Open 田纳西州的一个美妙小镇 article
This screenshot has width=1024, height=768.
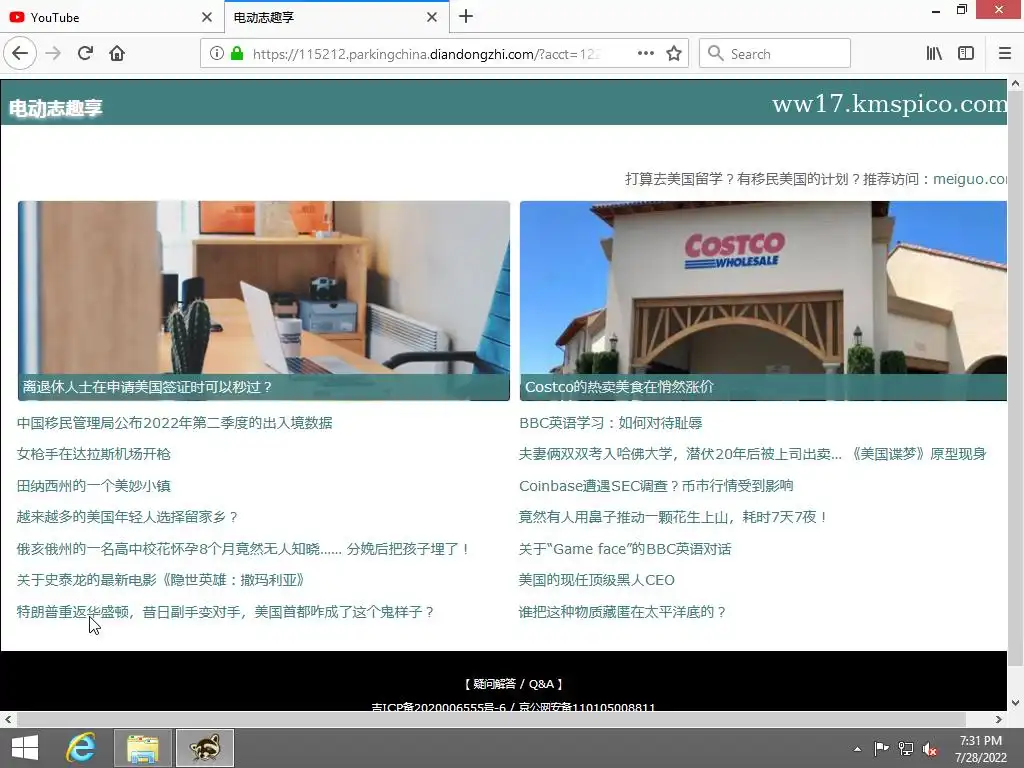click(x=93, y=486)
